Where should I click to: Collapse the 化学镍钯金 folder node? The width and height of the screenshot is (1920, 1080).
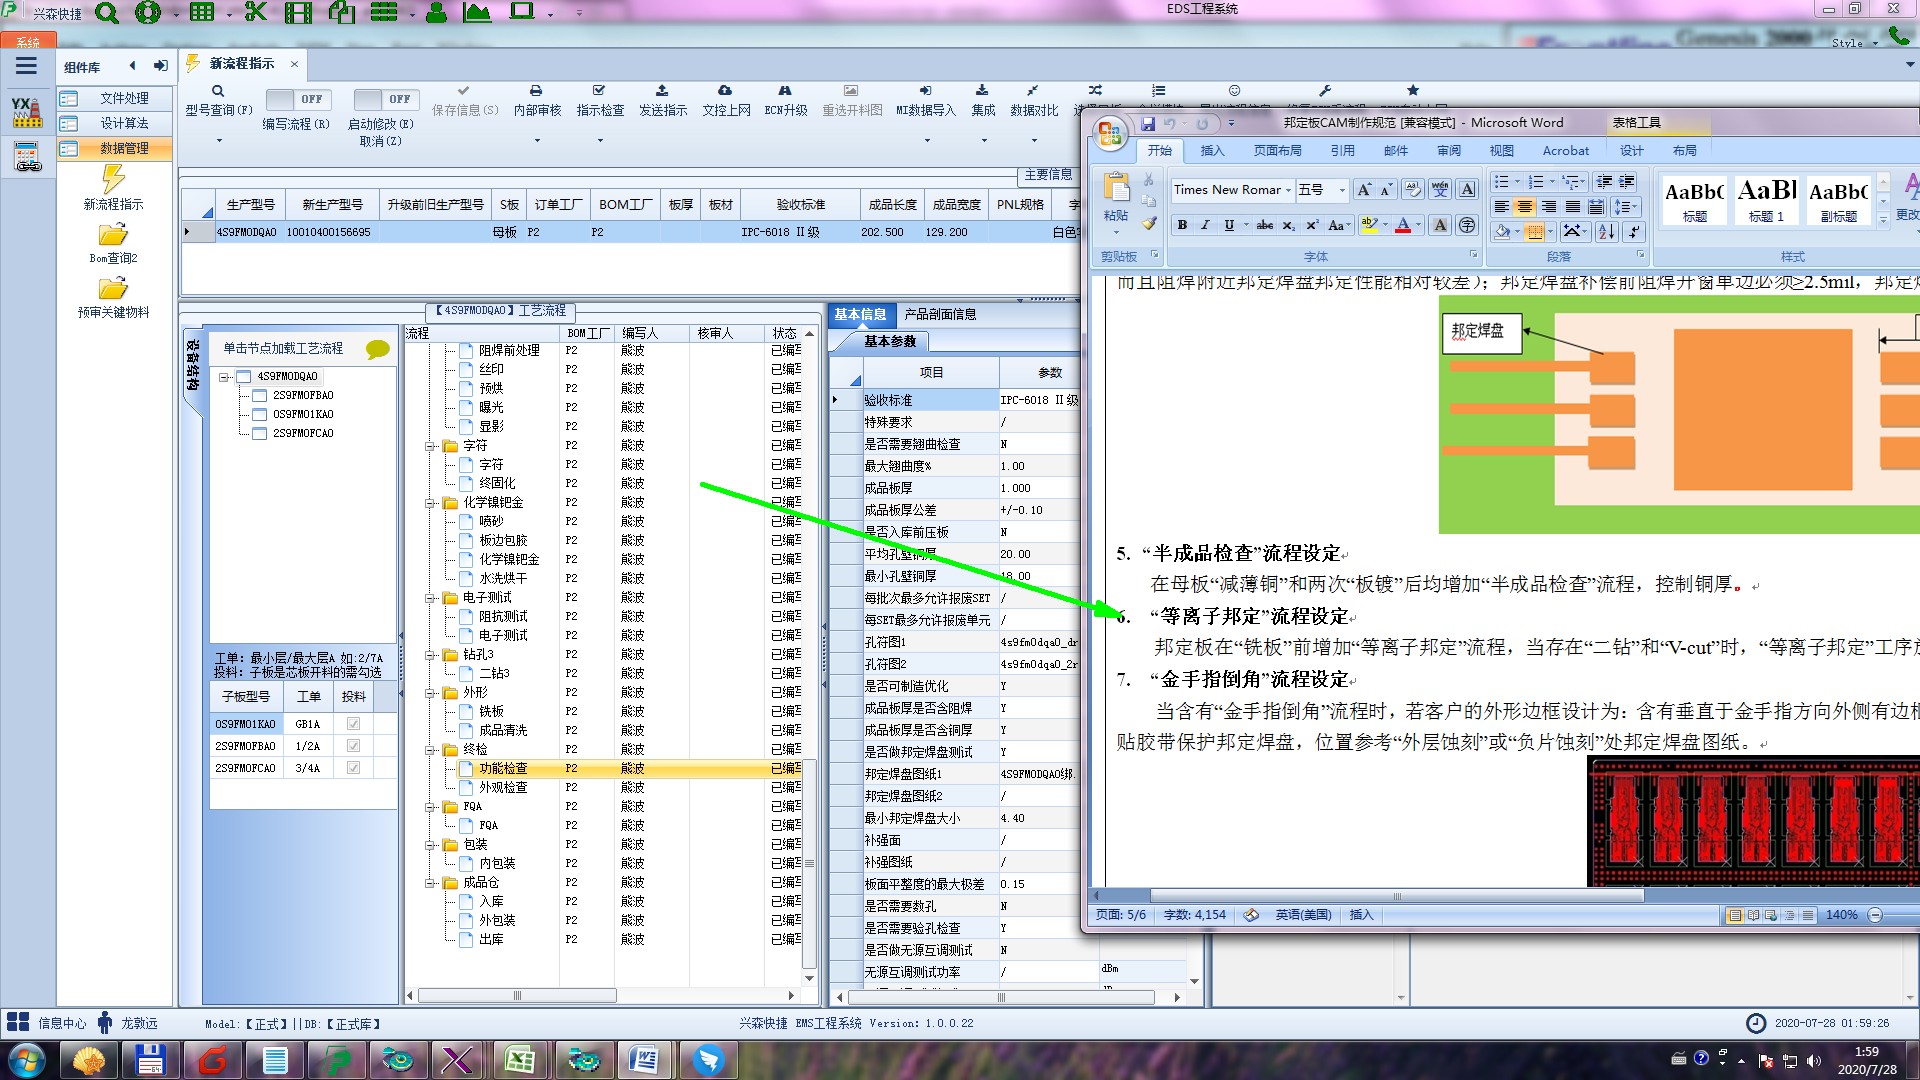click(431, 503)
